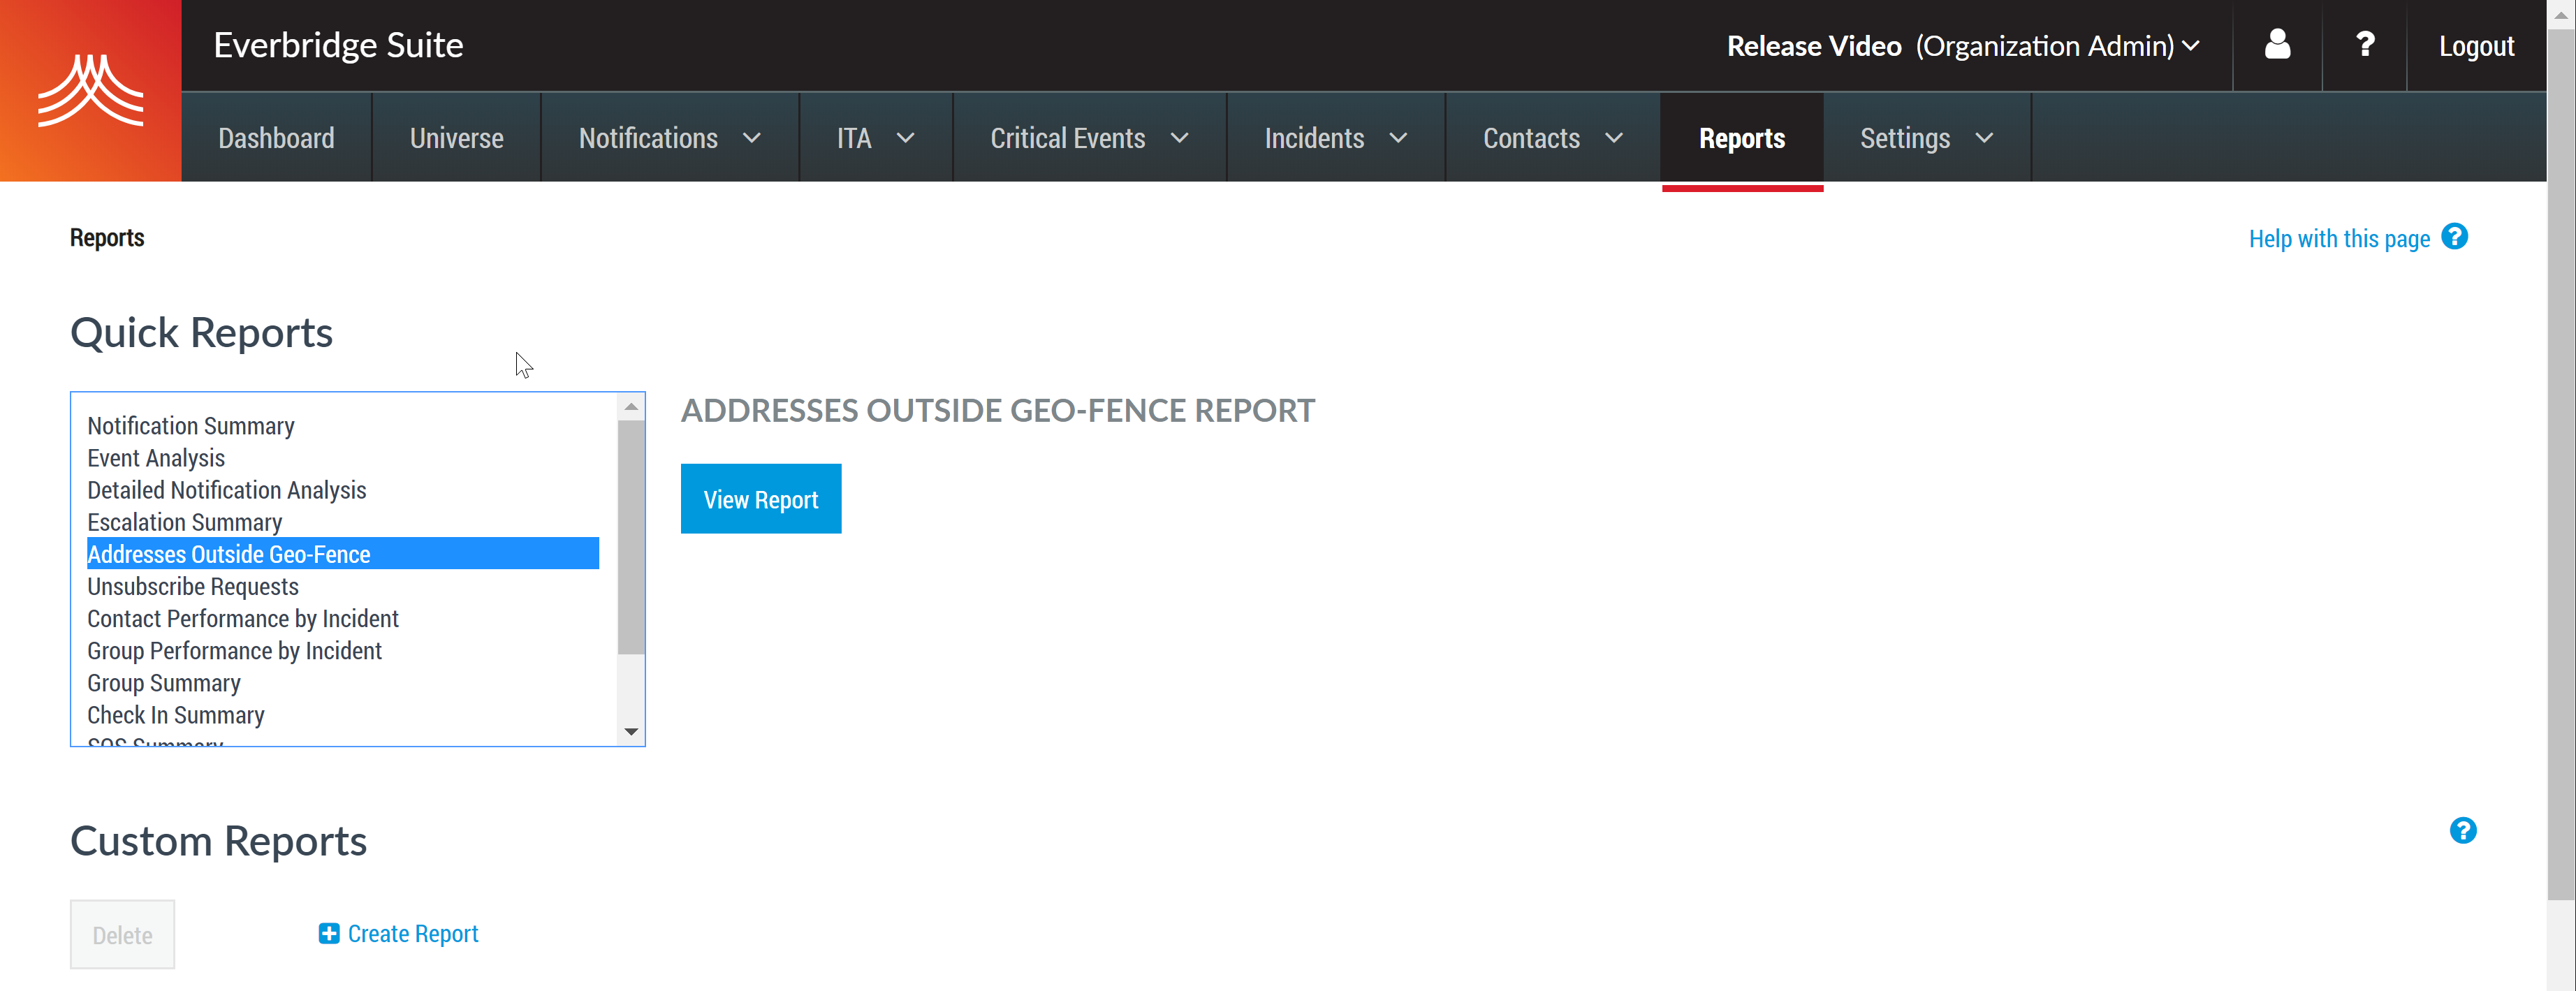Navigate to the Universe tab
Image resolution: width=2576 pixels, height=991 pixels.
(x=456, y=137)
